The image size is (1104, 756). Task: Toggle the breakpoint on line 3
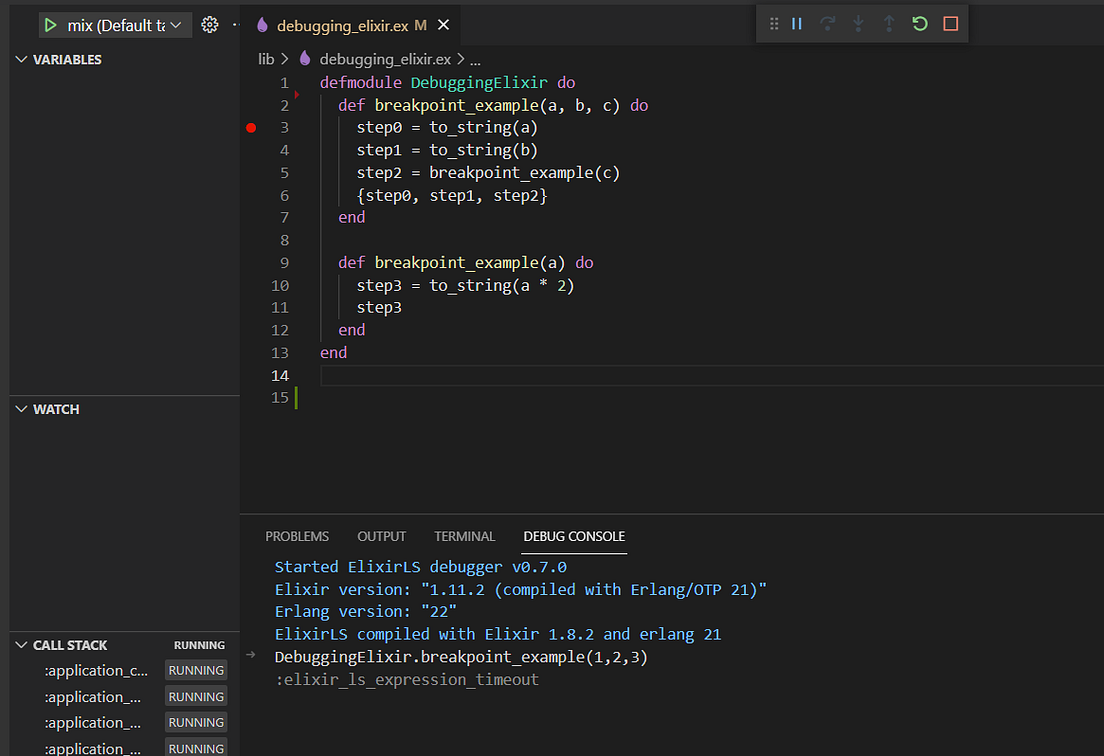251,127
